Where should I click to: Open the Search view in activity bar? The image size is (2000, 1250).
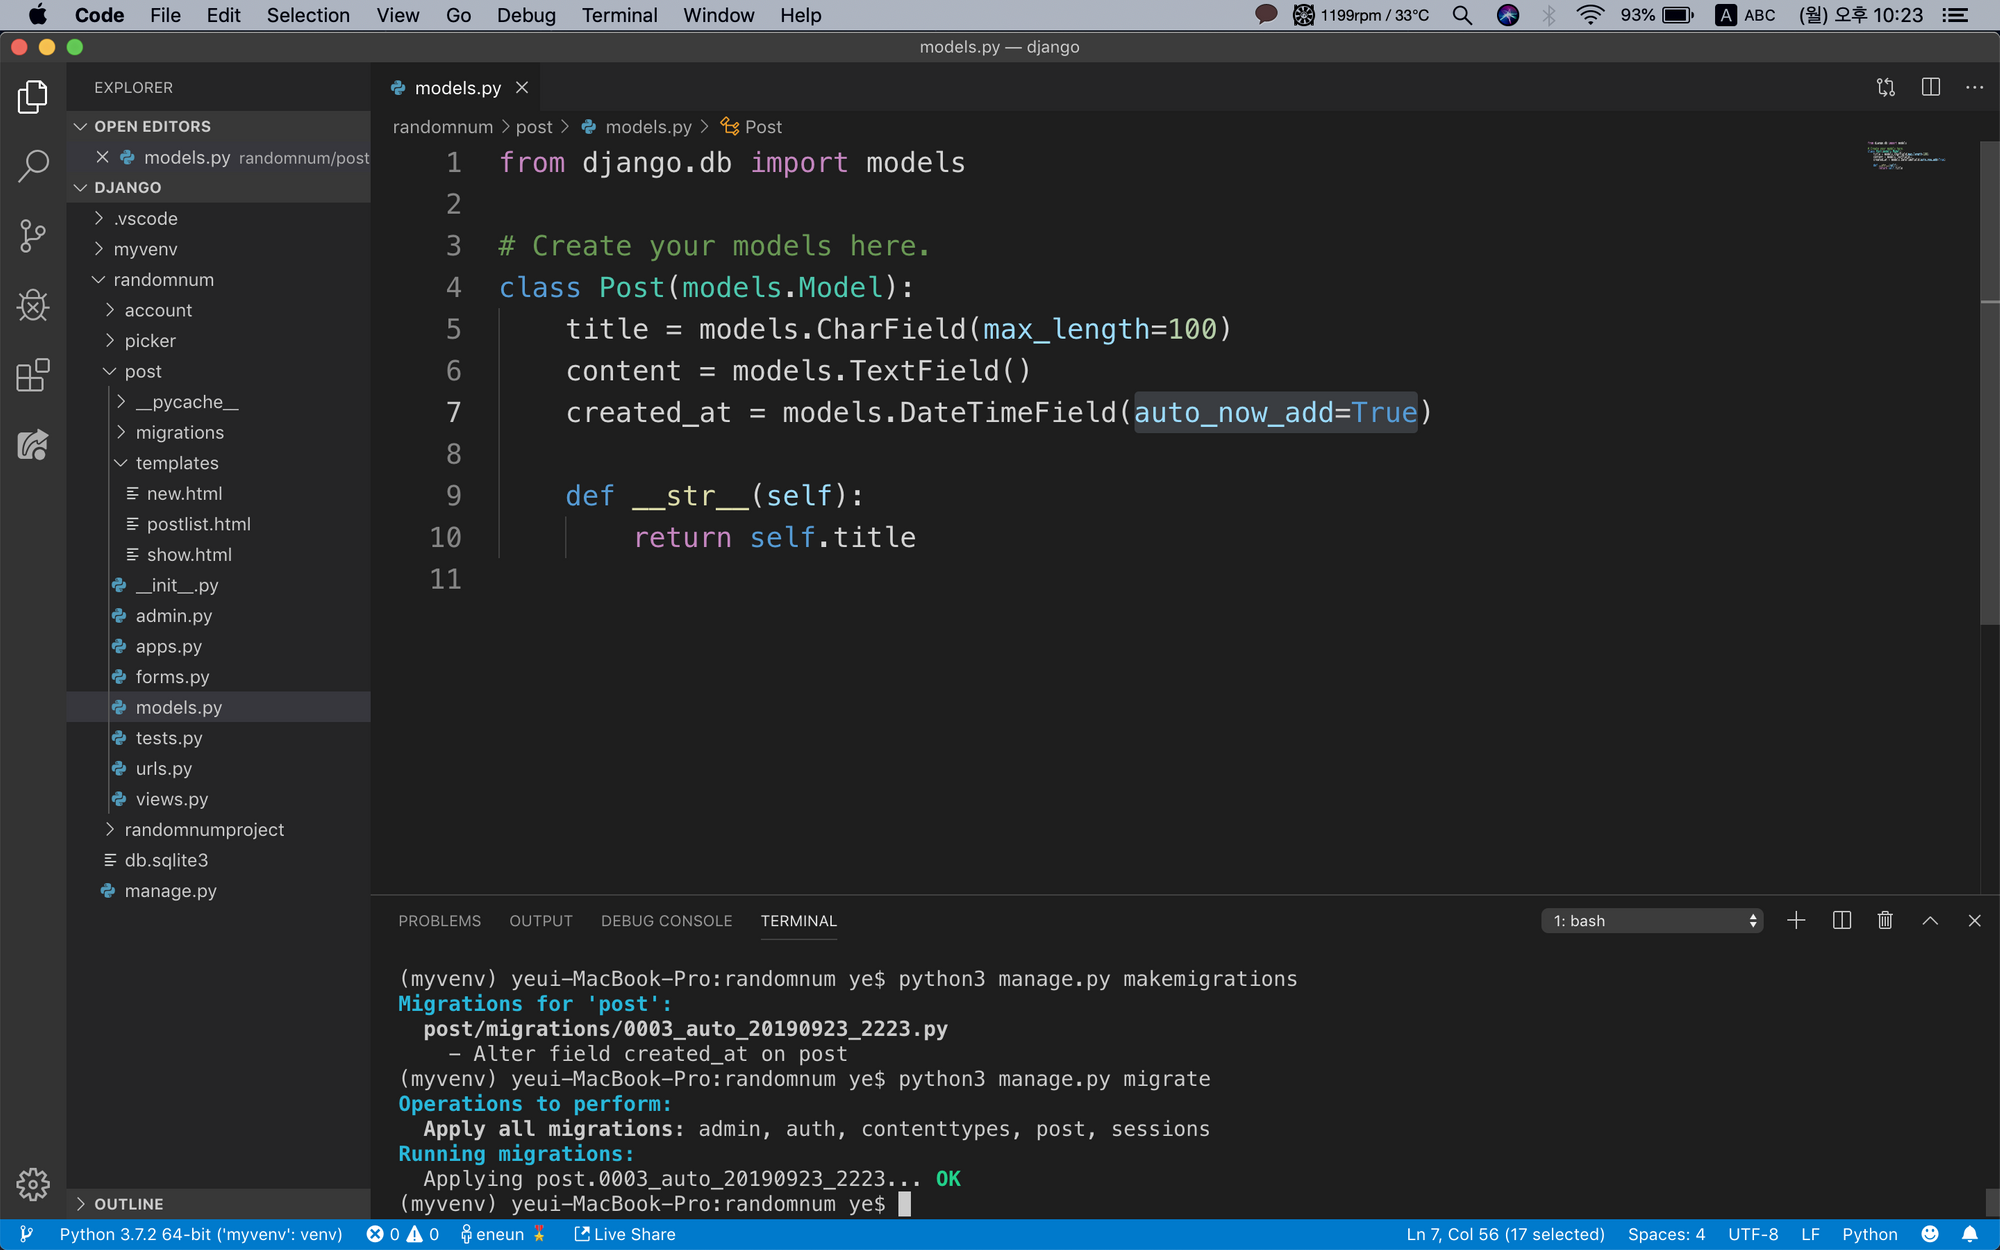(x=33, y=166)
